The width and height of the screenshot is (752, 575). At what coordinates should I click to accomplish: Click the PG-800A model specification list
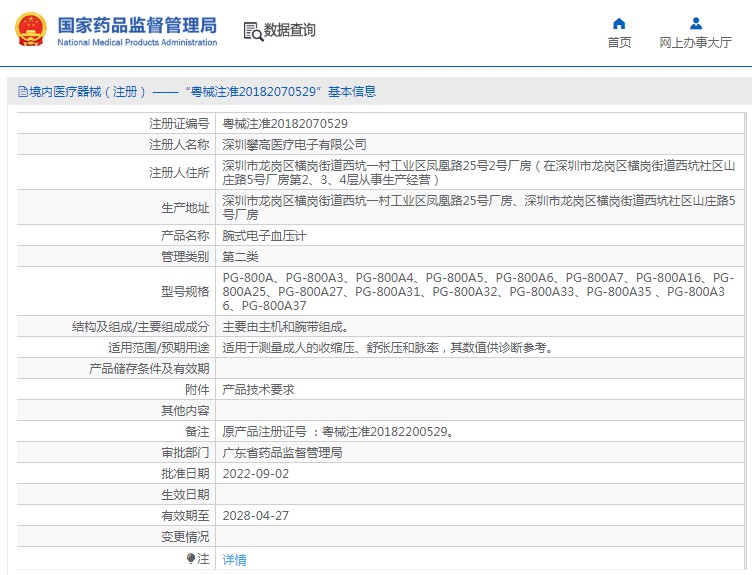coord(479,292)
